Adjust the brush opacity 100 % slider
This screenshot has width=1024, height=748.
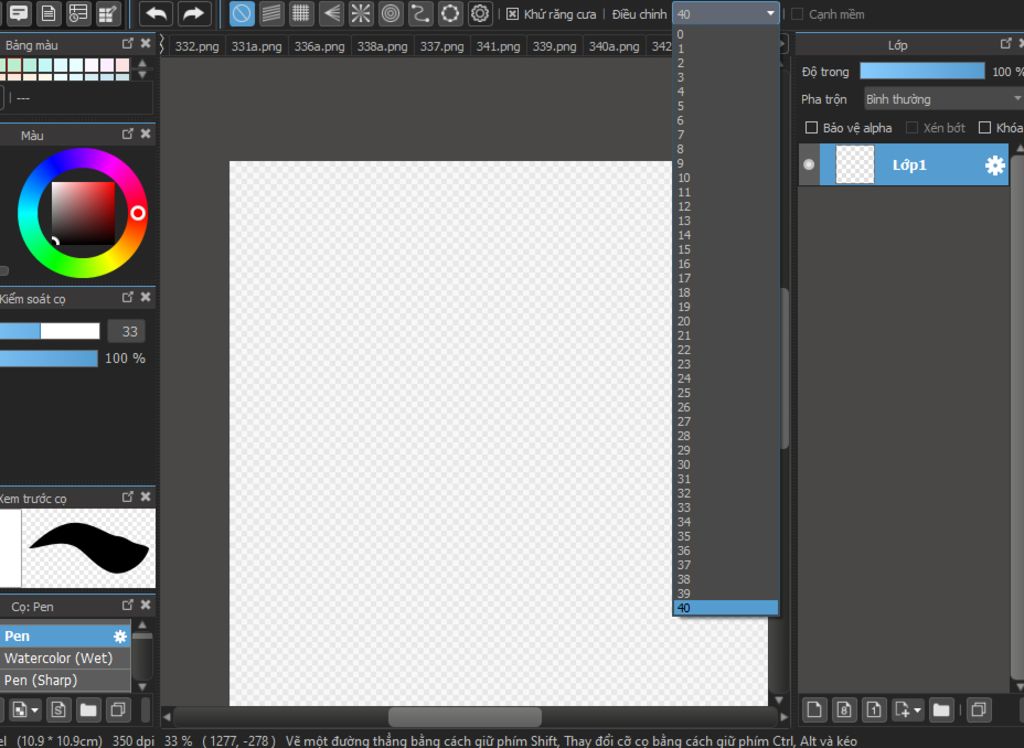click(49, 358)
